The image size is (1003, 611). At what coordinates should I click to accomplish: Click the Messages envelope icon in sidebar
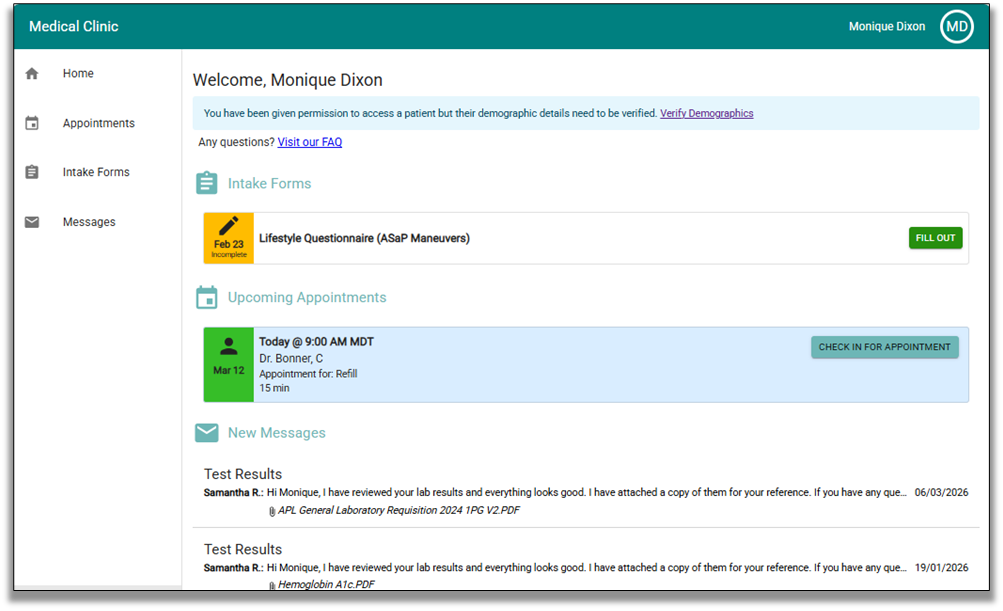pos(32,222)
